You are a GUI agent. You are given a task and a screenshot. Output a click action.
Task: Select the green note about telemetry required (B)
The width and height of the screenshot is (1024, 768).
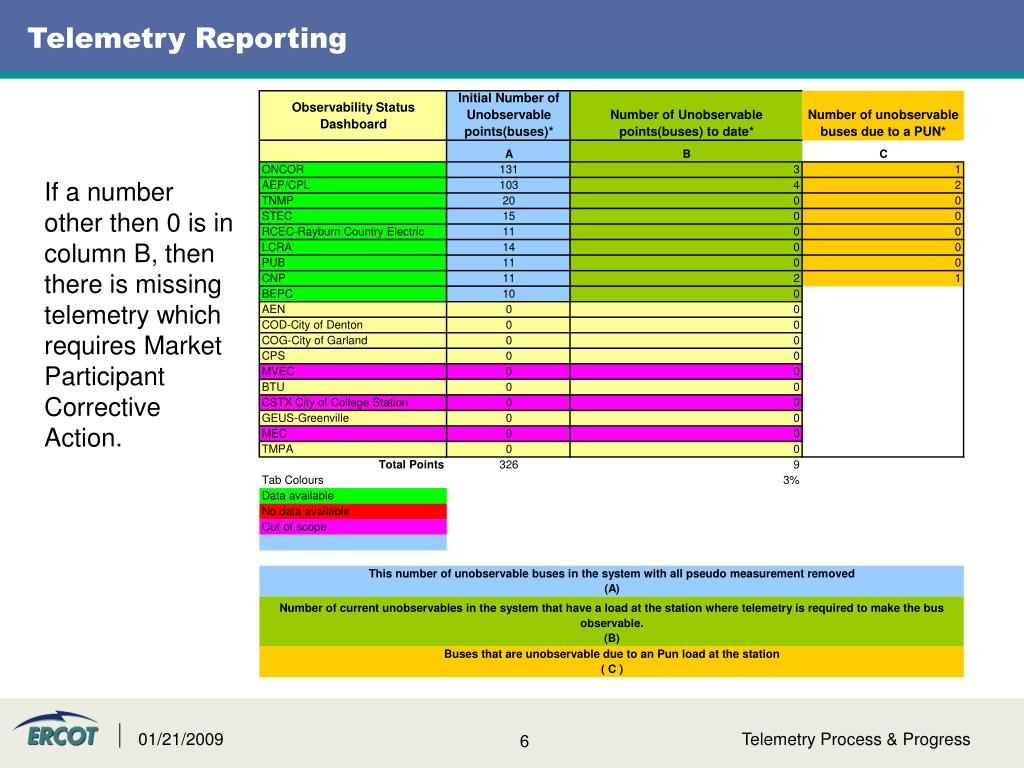pyautogui.click(x=611, y=622)
